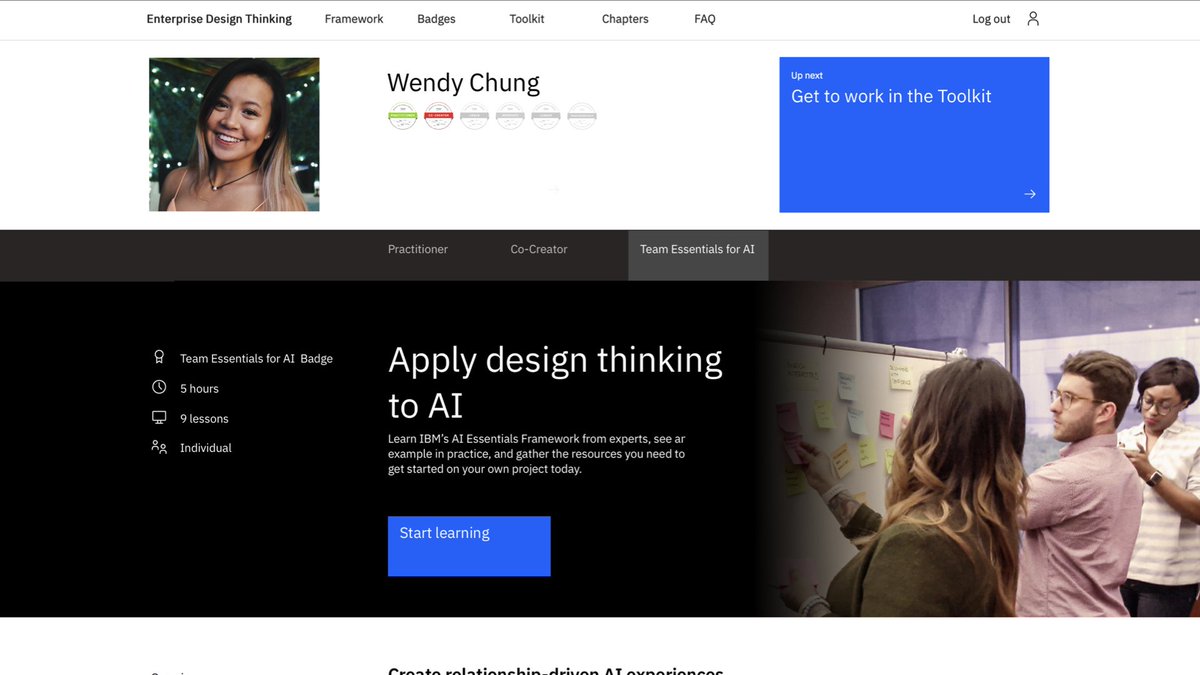Open the Framework menu item
The height and width of the screenshot is (675, 1200).
354,19
